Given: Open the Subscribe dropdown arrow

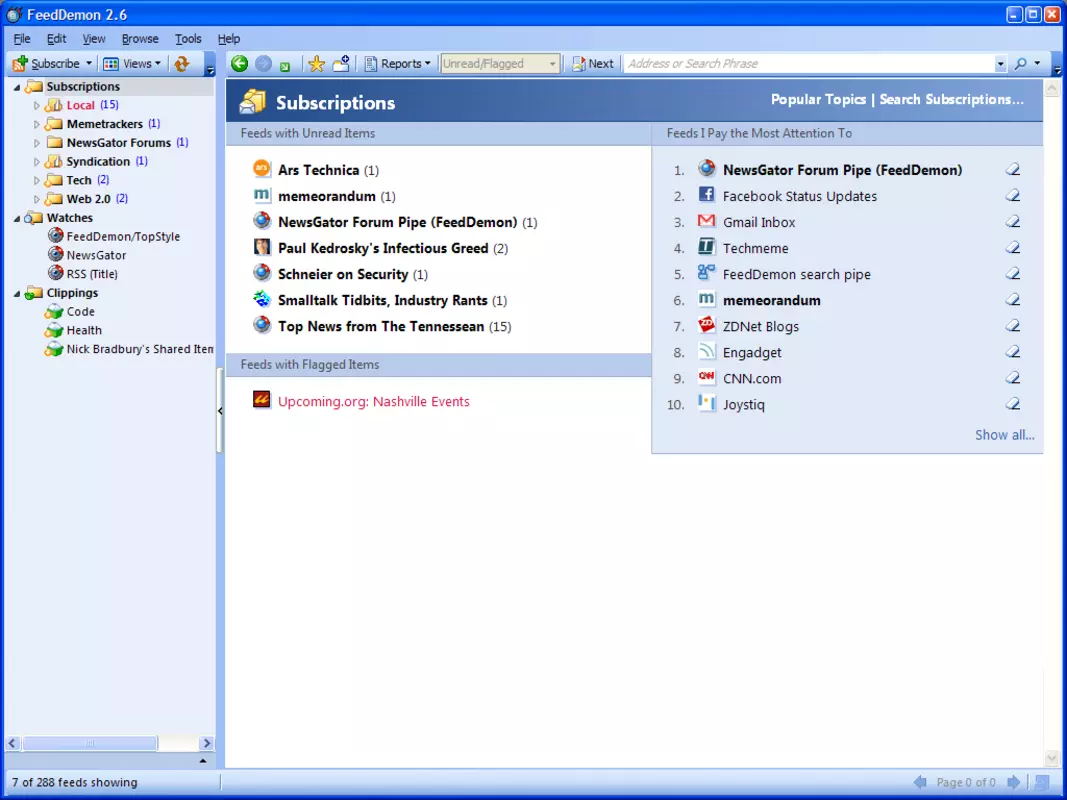Looking at the screenshot, I should point(88,63).
